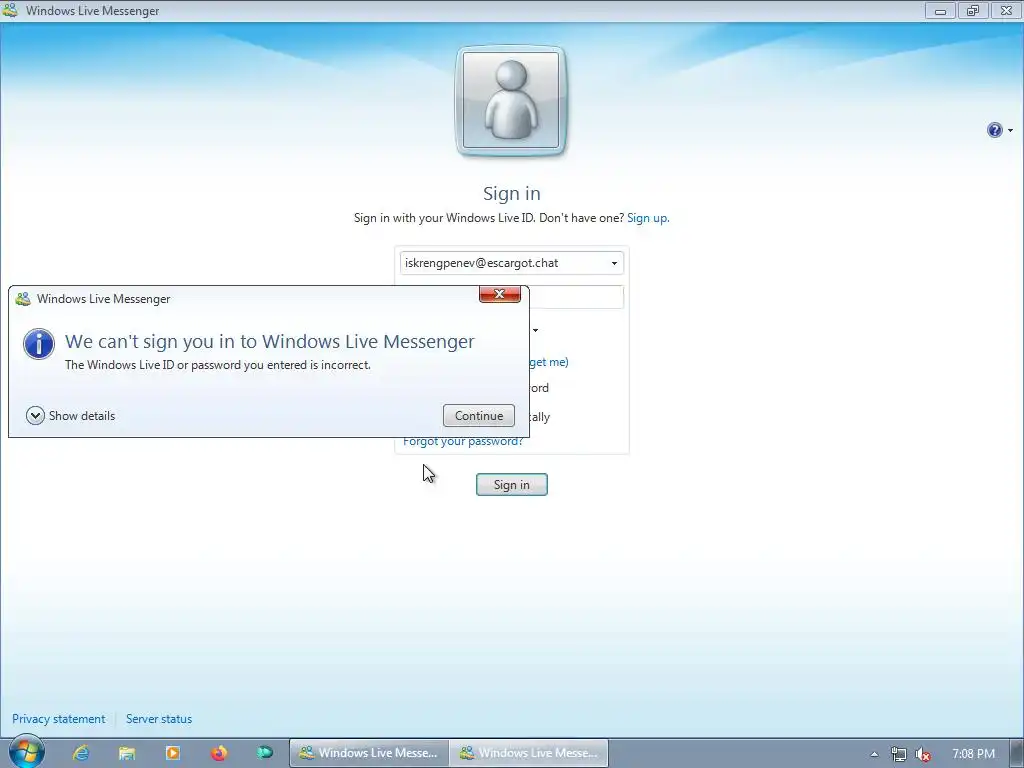Expand the help menu dropdown arrow
1024x768 pixels.
click(1010, 130)
